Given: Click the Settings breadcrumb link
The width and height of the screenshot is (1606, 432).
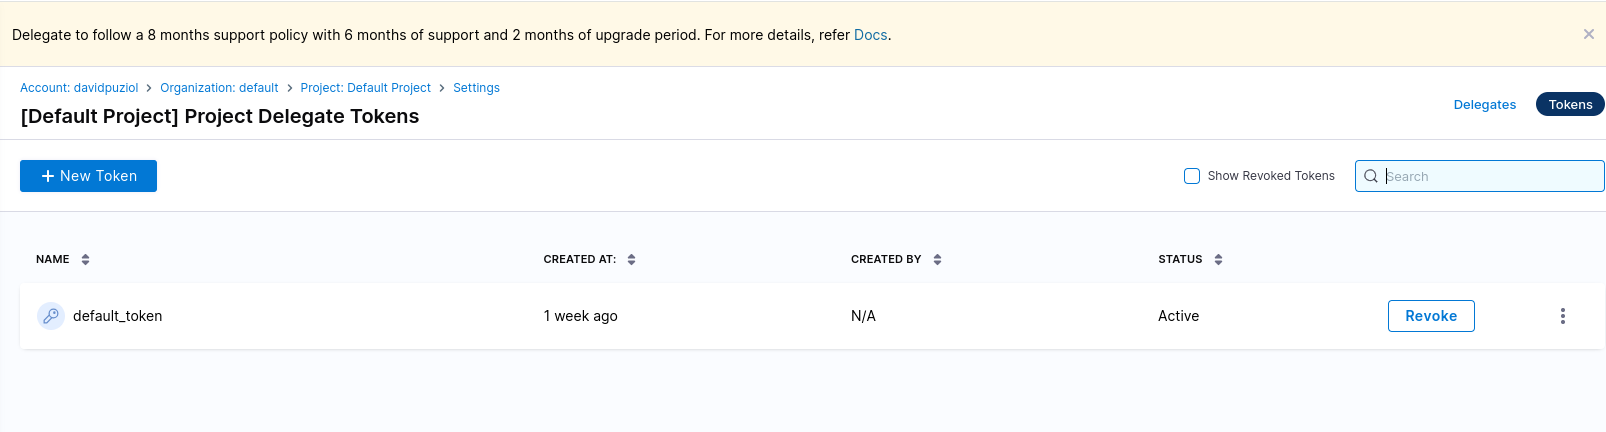Looking at the screenshot, I should pos(476,88).
